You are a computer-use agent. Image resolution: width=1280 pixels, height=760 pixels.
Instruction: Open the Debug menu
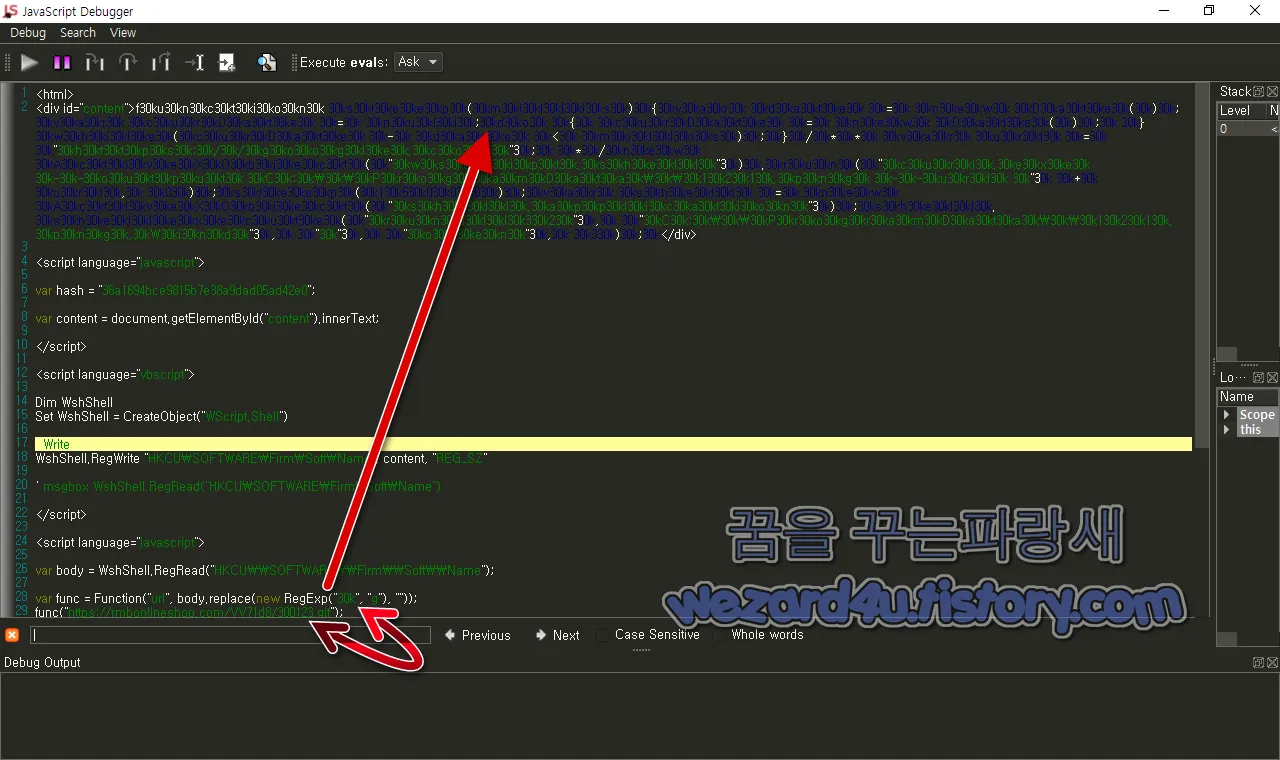[x=28, y=33]
